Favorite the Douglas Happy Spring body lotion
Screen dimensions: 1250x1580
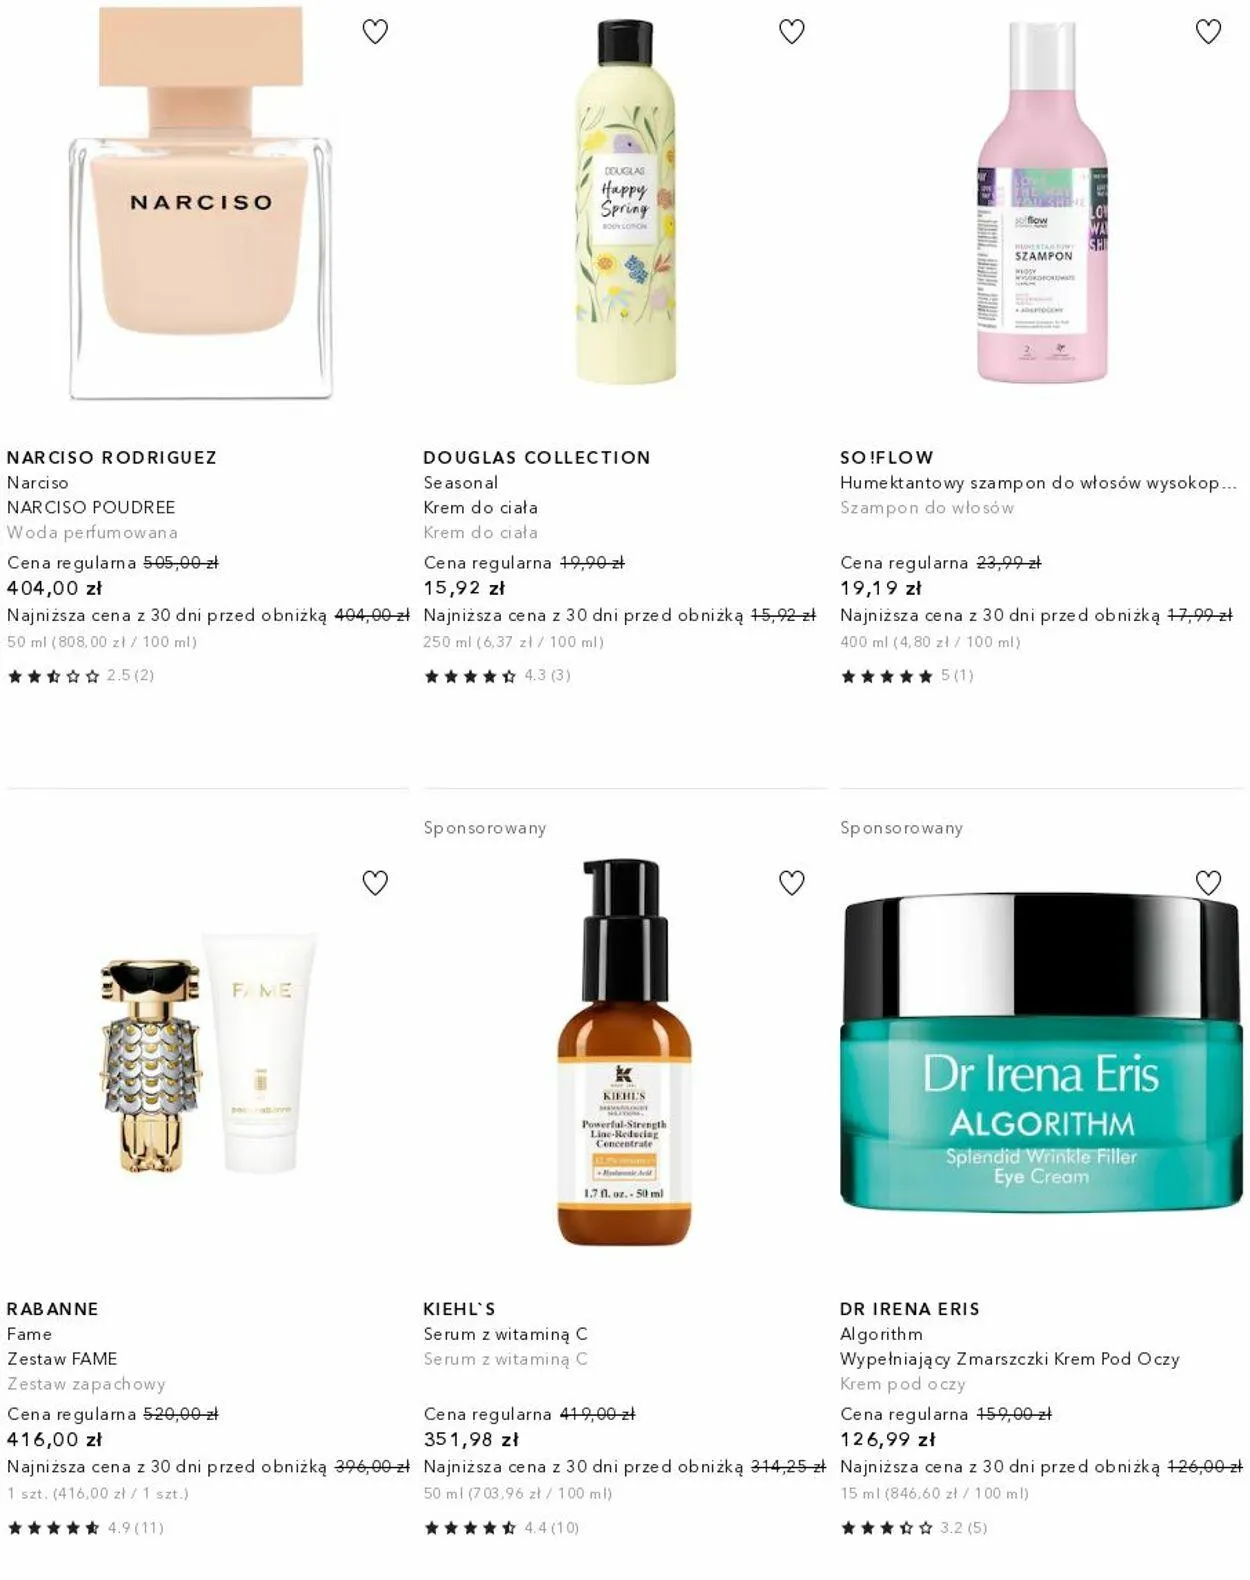coord(792,32)
